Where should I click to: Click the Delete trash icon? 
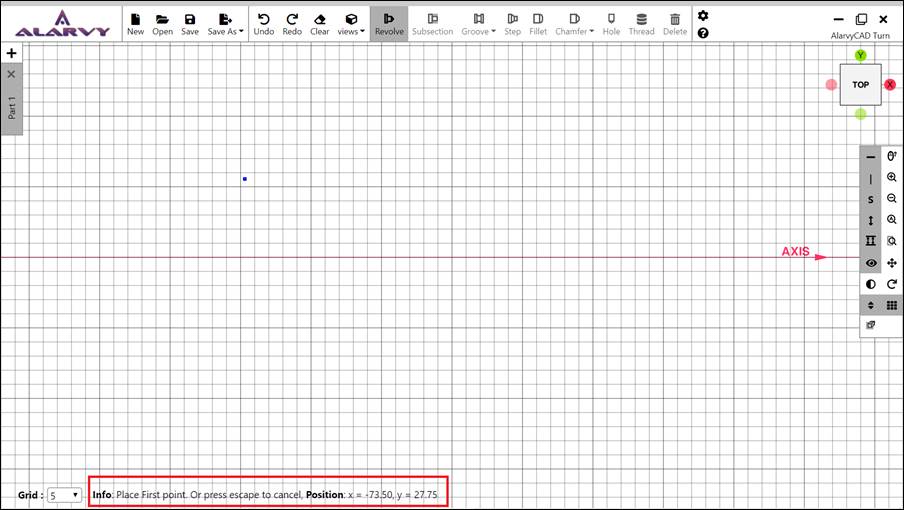click(675, 24)
